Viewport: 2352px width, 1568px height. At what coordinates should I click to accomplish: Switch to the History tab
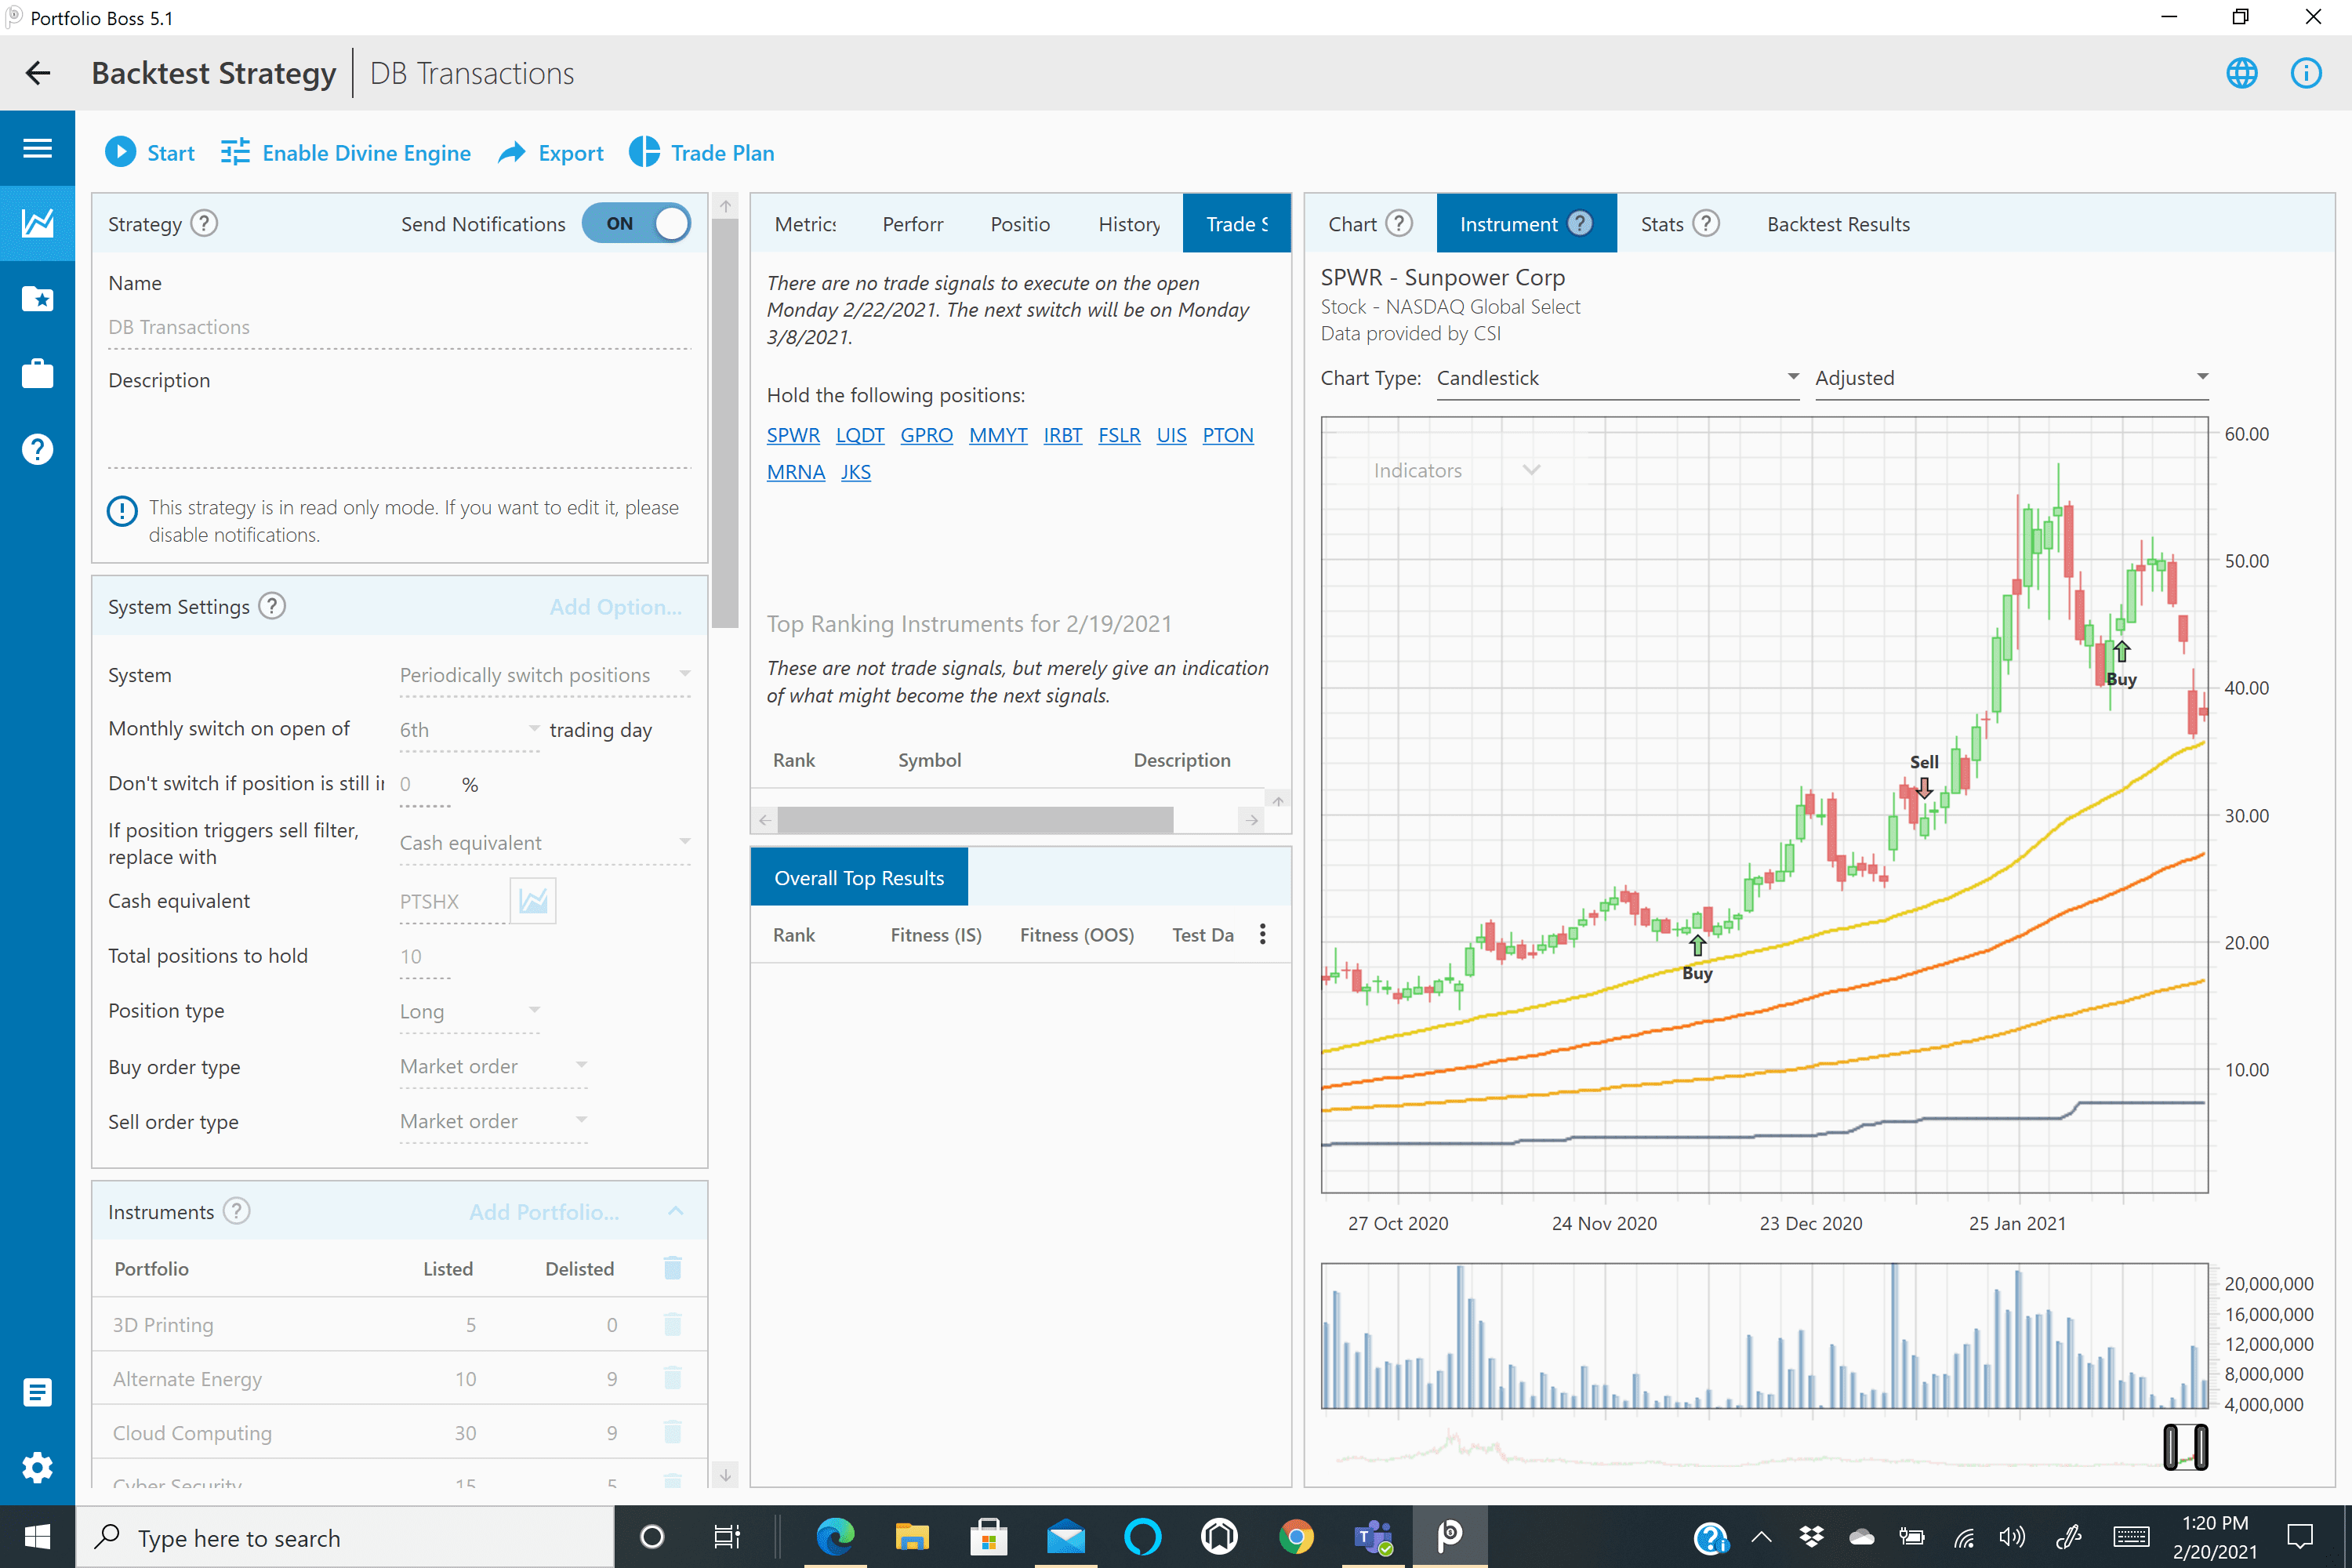coord(1128,224)
